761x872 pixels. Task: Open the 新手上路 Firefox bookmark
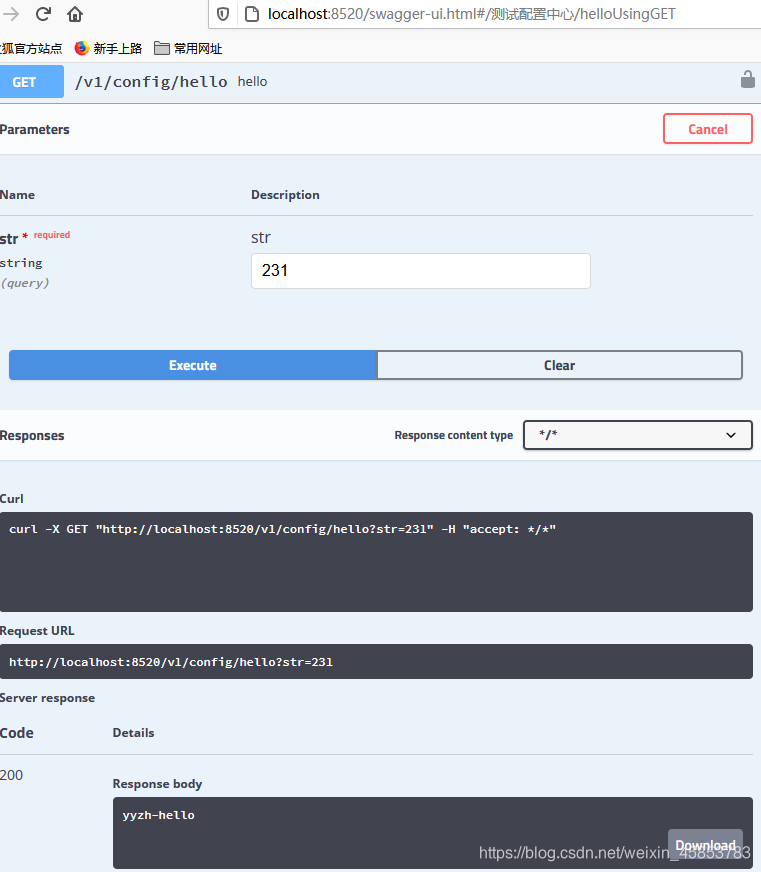pos(108,49)
